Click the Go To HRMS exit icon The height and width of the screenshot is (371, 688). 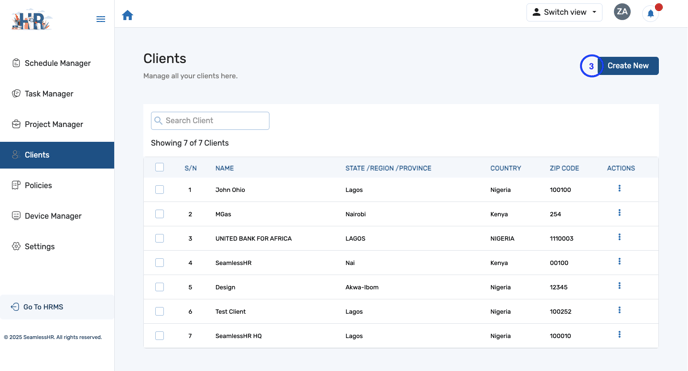tap(15, 307)
